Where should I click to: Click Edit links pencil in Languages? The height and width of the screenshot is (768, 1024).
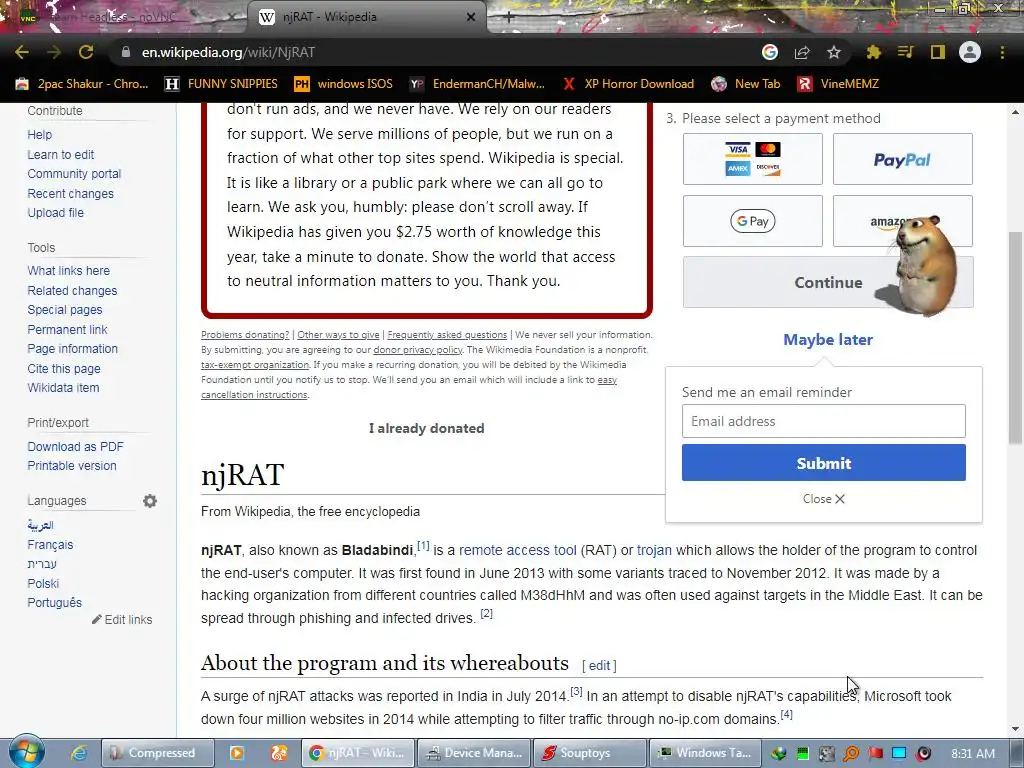point(122,620)
